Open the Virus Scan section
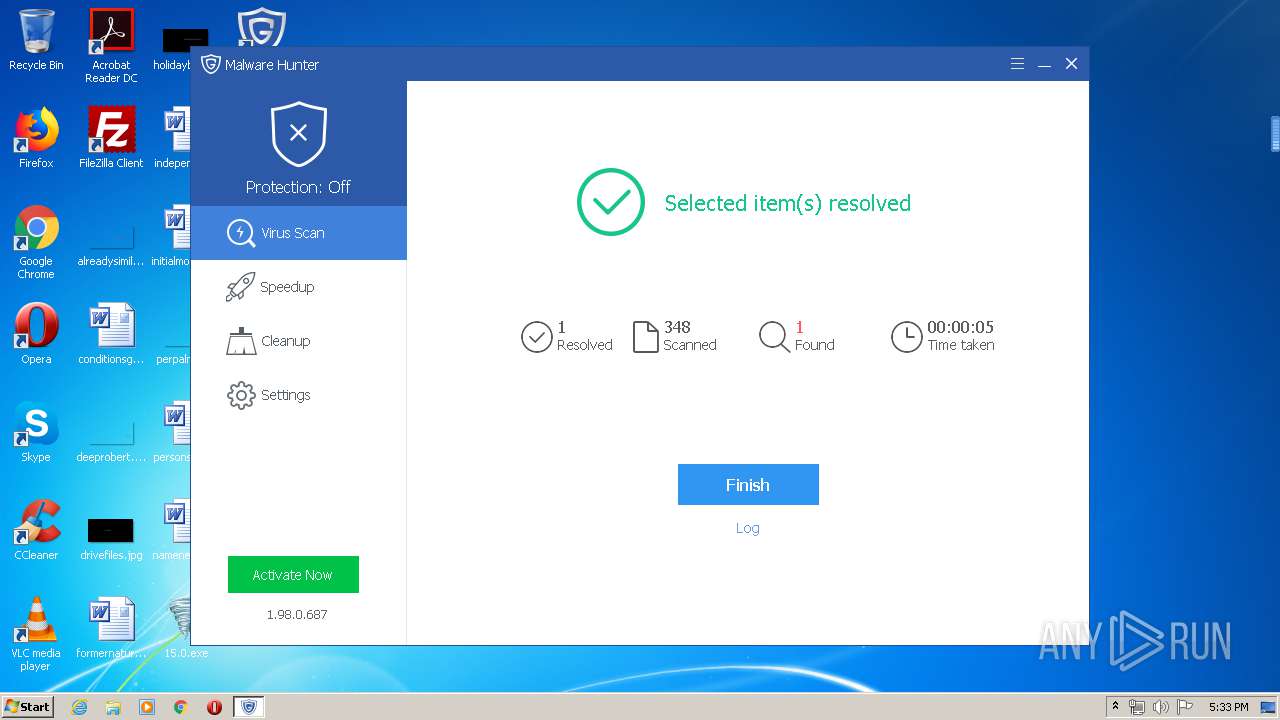 tap(298, 233)
